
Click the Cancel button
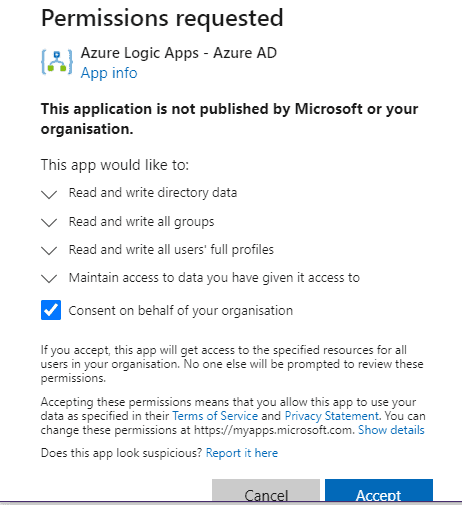point(266,491)
